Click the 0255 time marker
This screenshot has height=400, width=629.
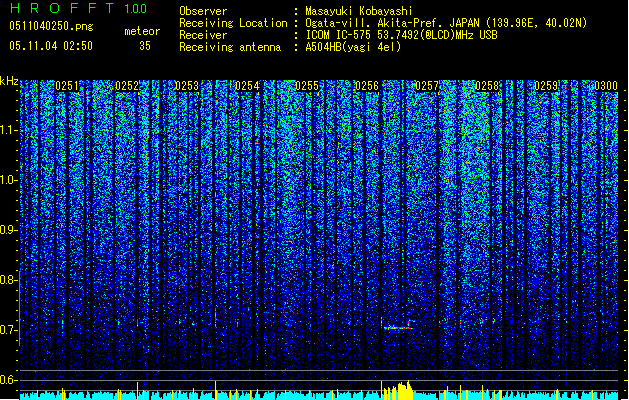pyautogui.click(x=307, y=86)
